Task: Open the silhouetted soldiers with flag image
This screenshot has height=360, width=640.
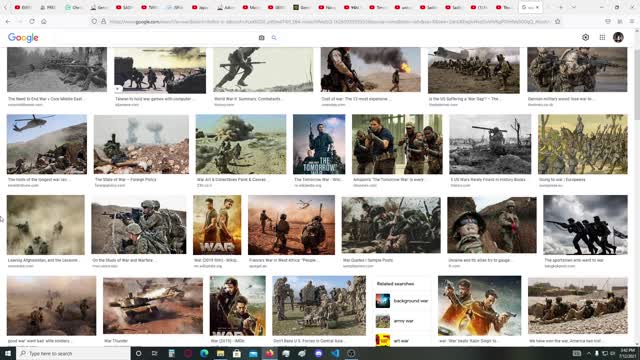Action: [585, 225]
